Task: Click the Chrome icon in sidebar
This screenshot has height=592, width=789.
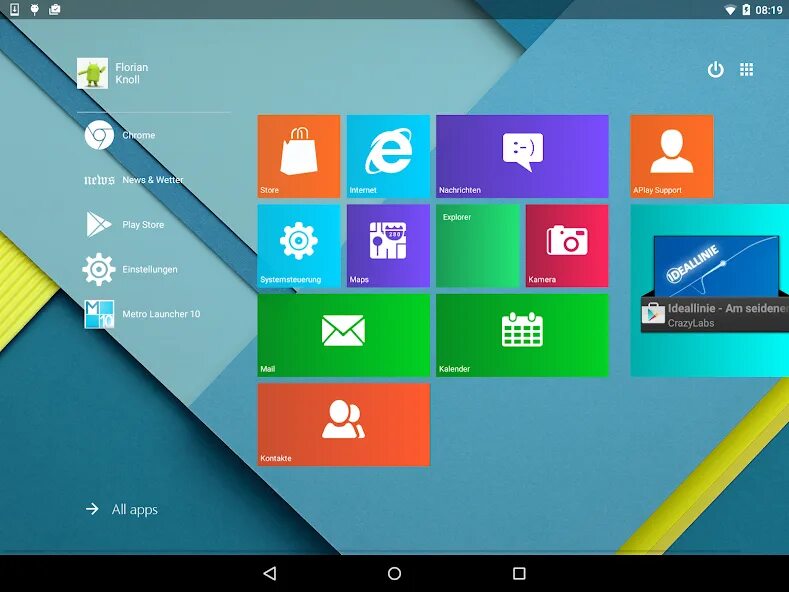Action: (x=99, y=135)
